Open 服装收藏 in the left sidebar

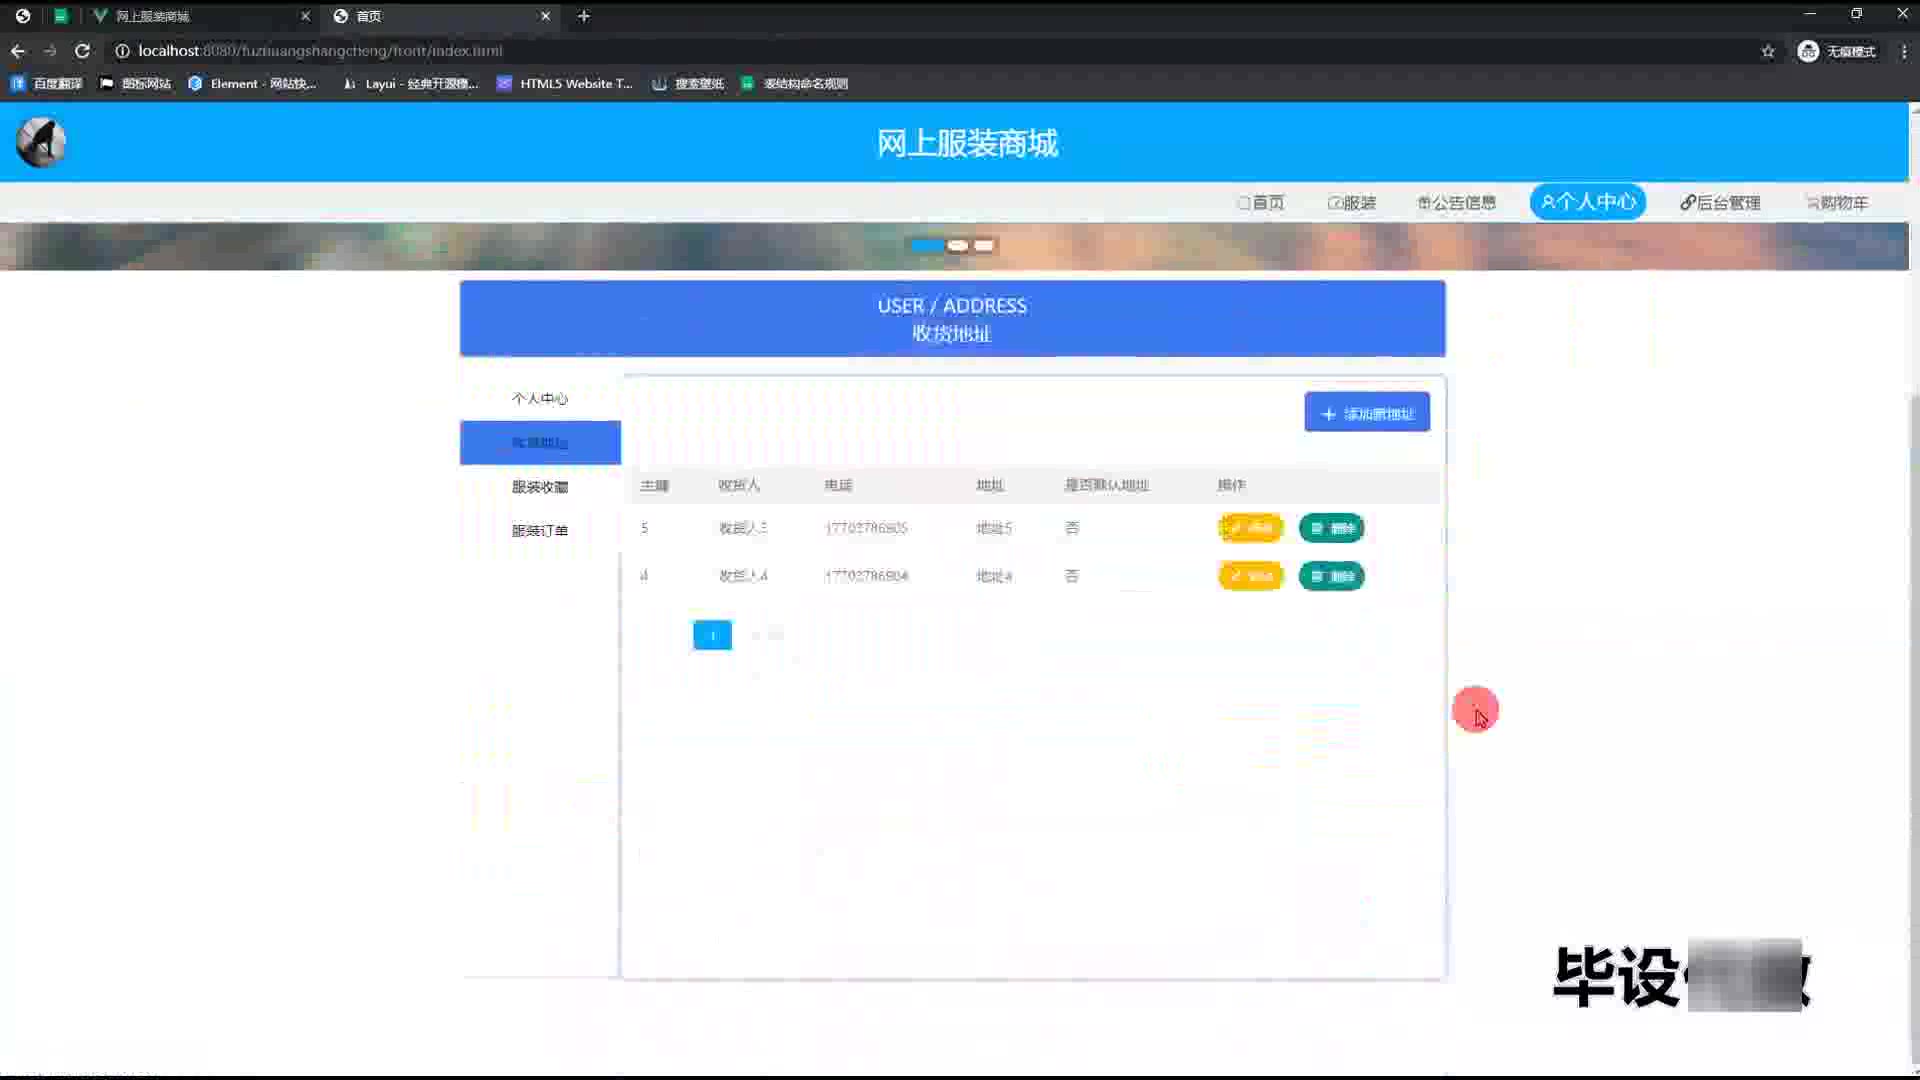coord(540,487)
